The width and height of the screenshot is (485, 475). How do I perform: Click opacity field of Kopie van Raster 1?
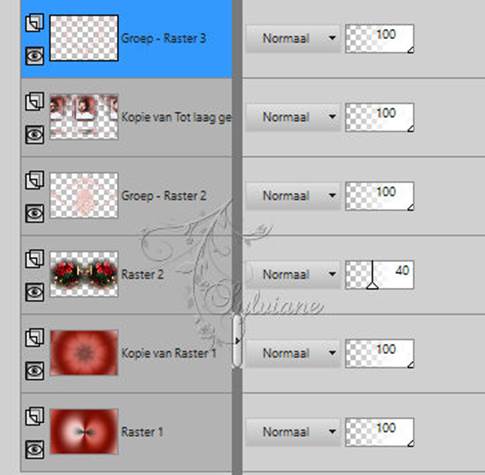click(x=379, y=353)
